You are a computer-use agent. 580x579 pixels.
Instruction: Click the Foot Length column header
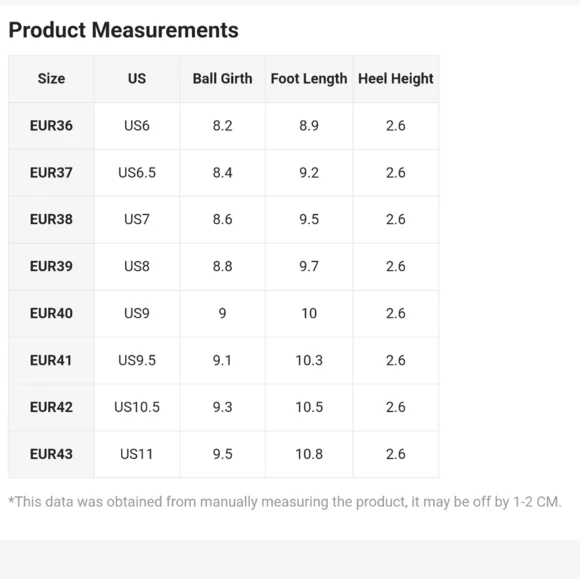click(309, 79)
